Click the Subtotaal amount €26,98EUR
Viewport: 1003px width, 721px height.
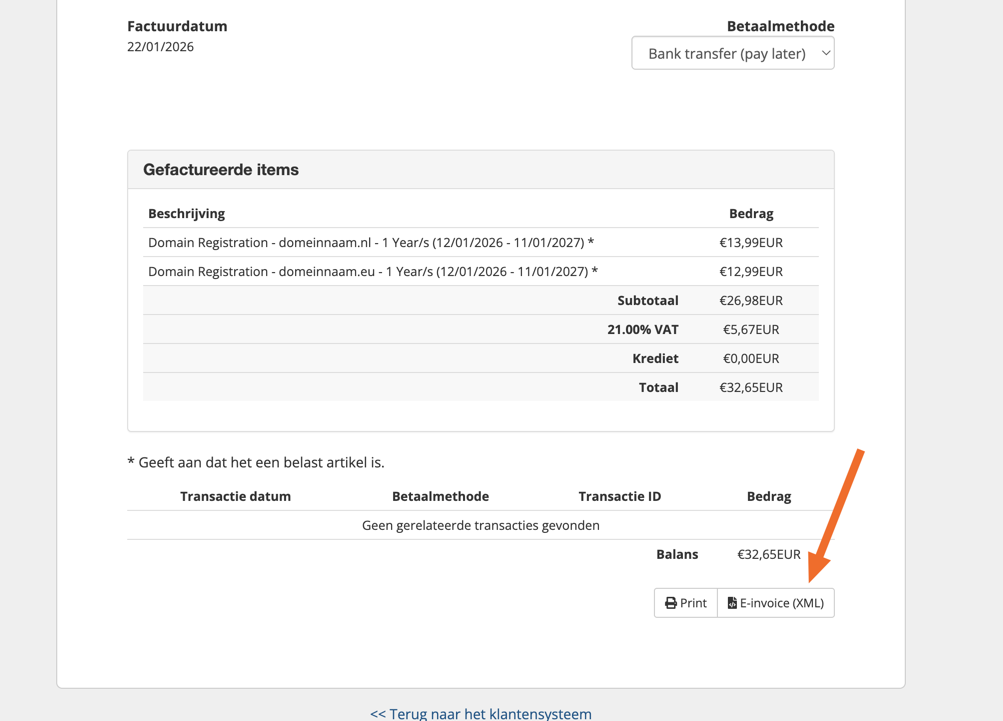pyautogui.click(x=750, y=300)
